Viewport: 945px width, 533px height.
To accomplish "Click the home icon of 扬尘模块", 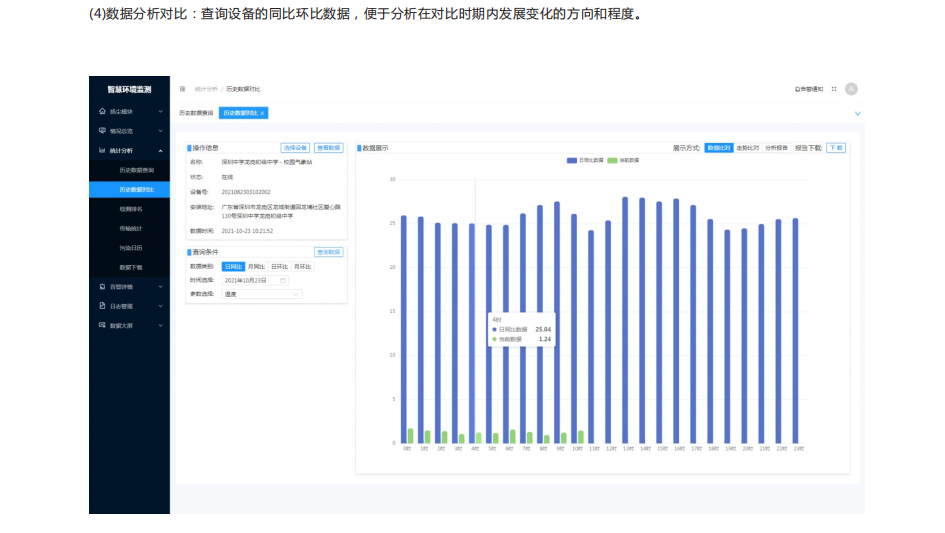I will coord(102,111).
